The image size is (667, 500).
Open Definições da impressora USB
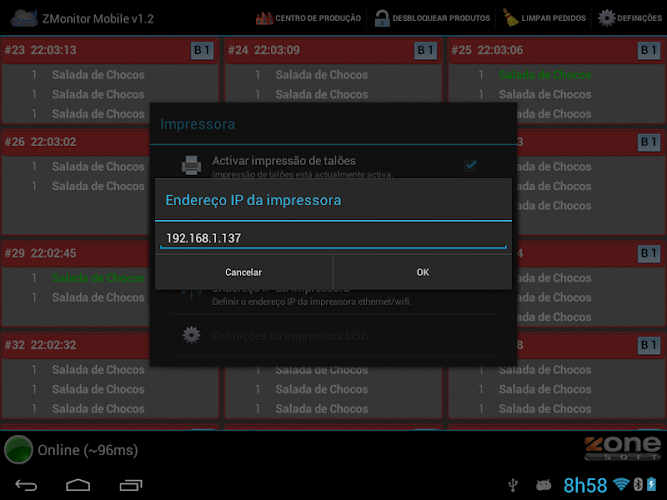click(x=290, y=336)
